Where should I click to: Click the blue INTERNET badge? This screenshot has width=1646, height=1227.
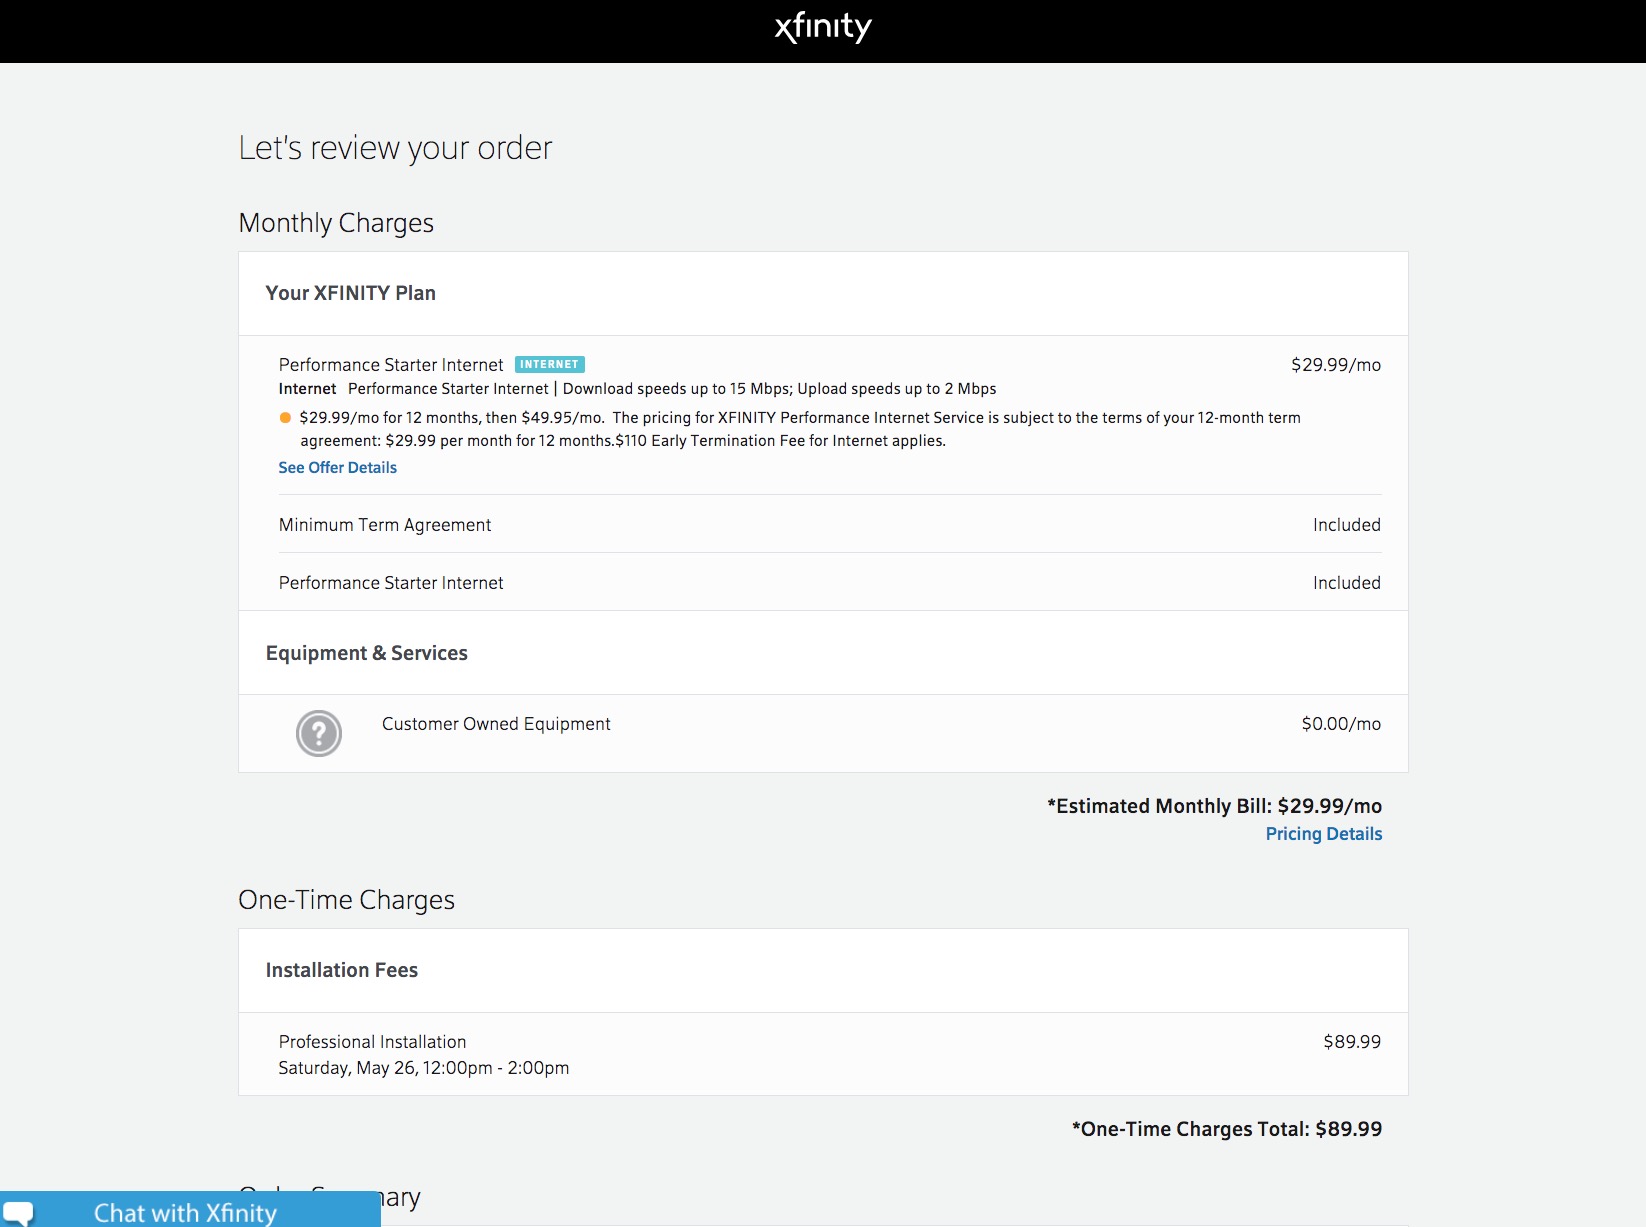(x=549, y=365)
